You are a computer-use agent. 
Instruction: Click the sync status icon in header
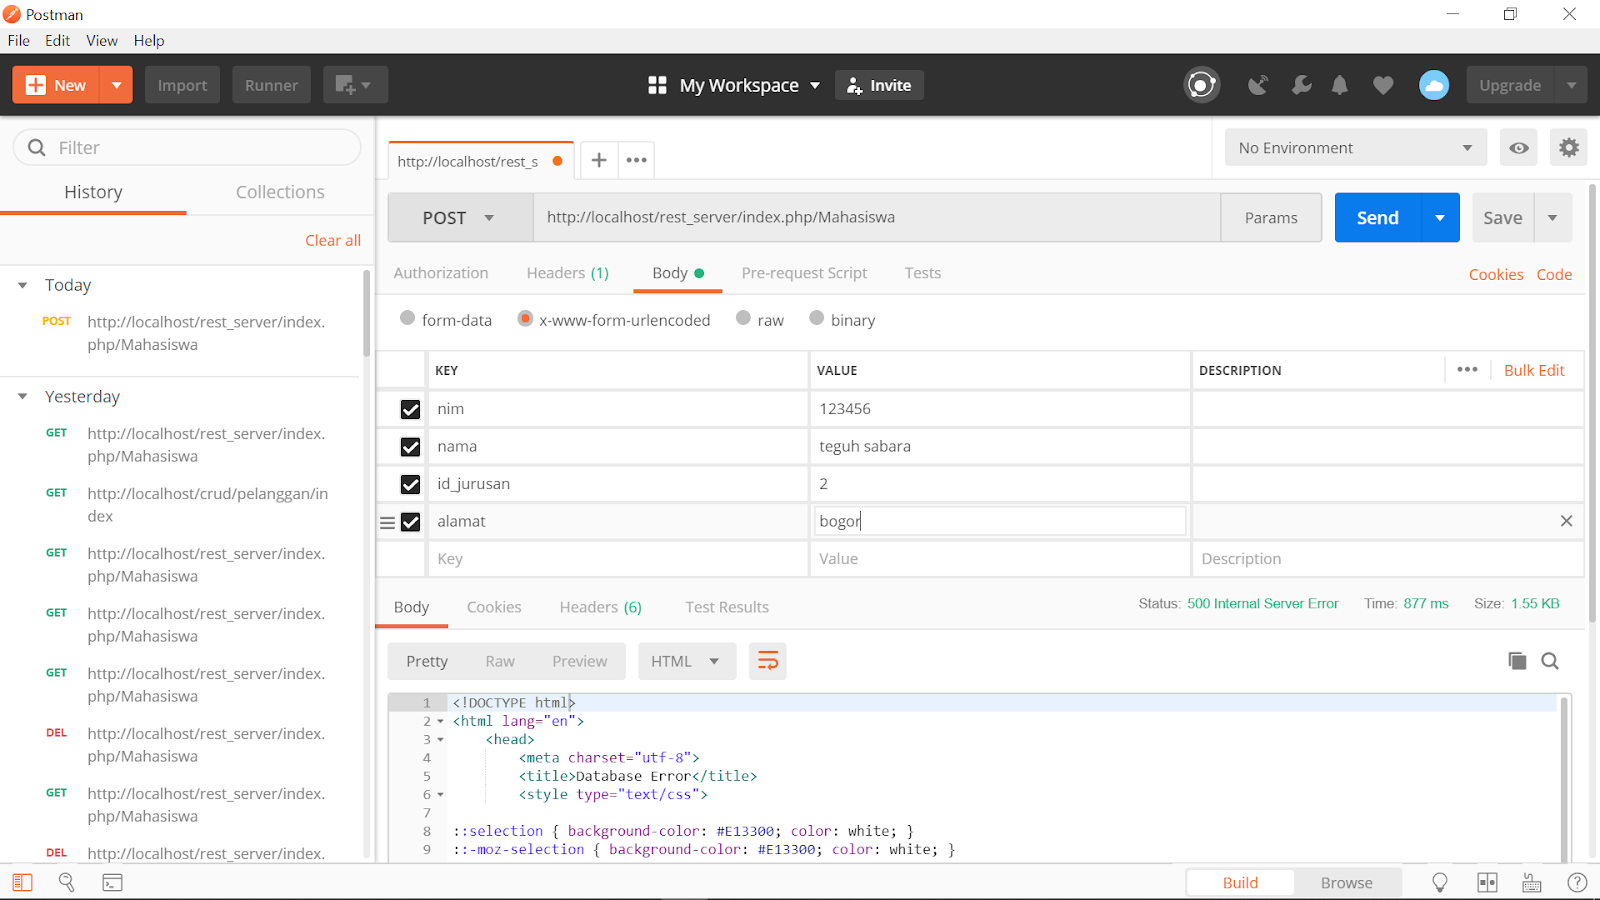tap(1201, 85)
